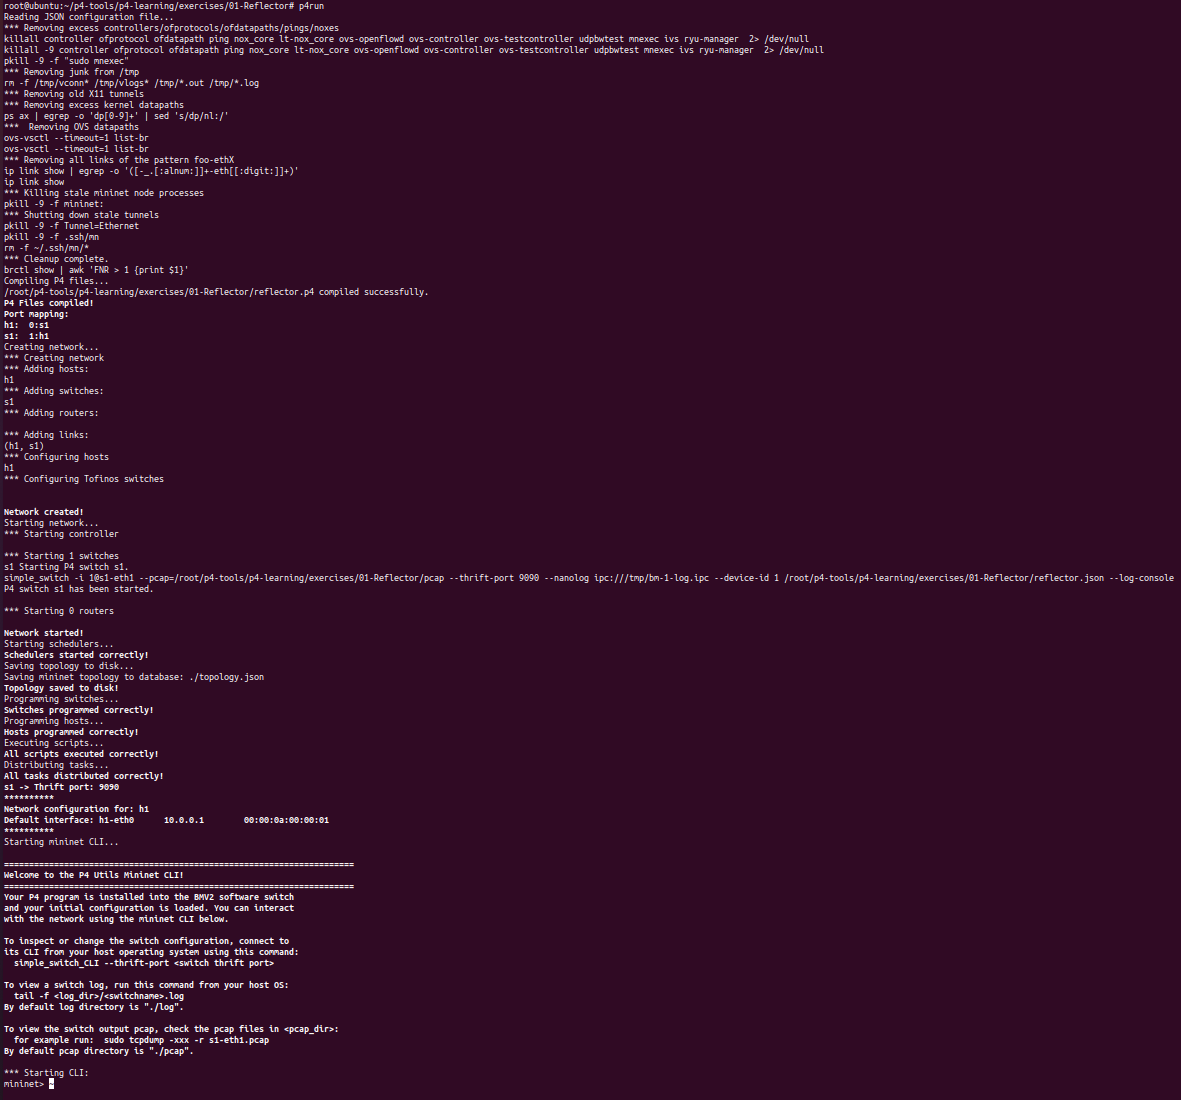Click the 'Network started!' status line

(x=44, y=633)
